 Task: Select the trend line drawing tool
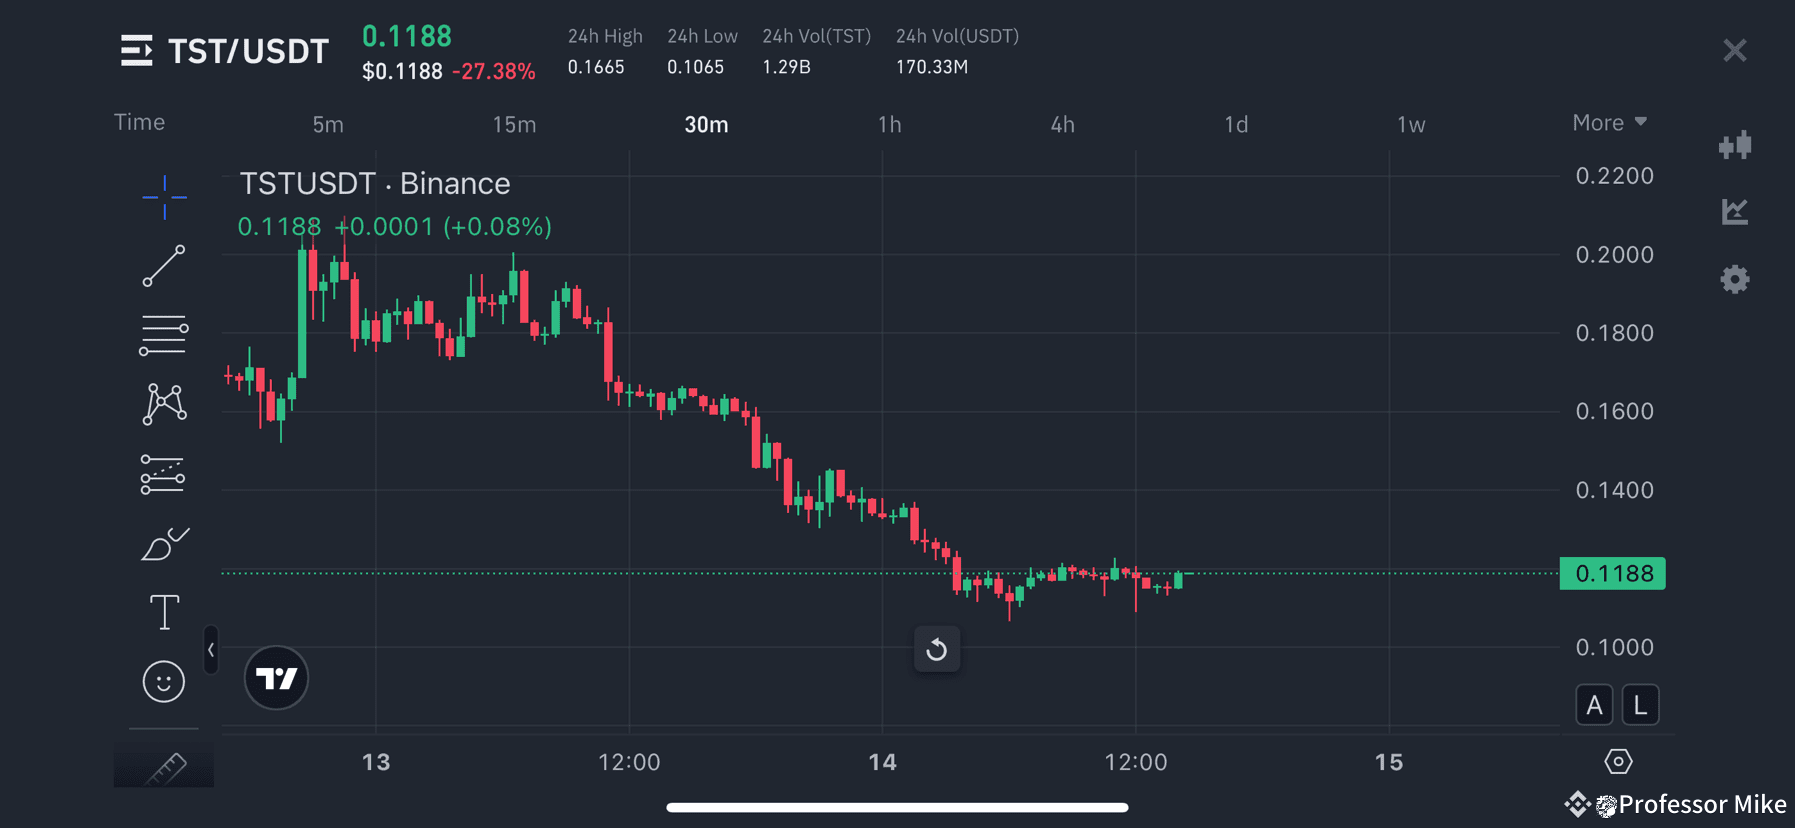163,267
